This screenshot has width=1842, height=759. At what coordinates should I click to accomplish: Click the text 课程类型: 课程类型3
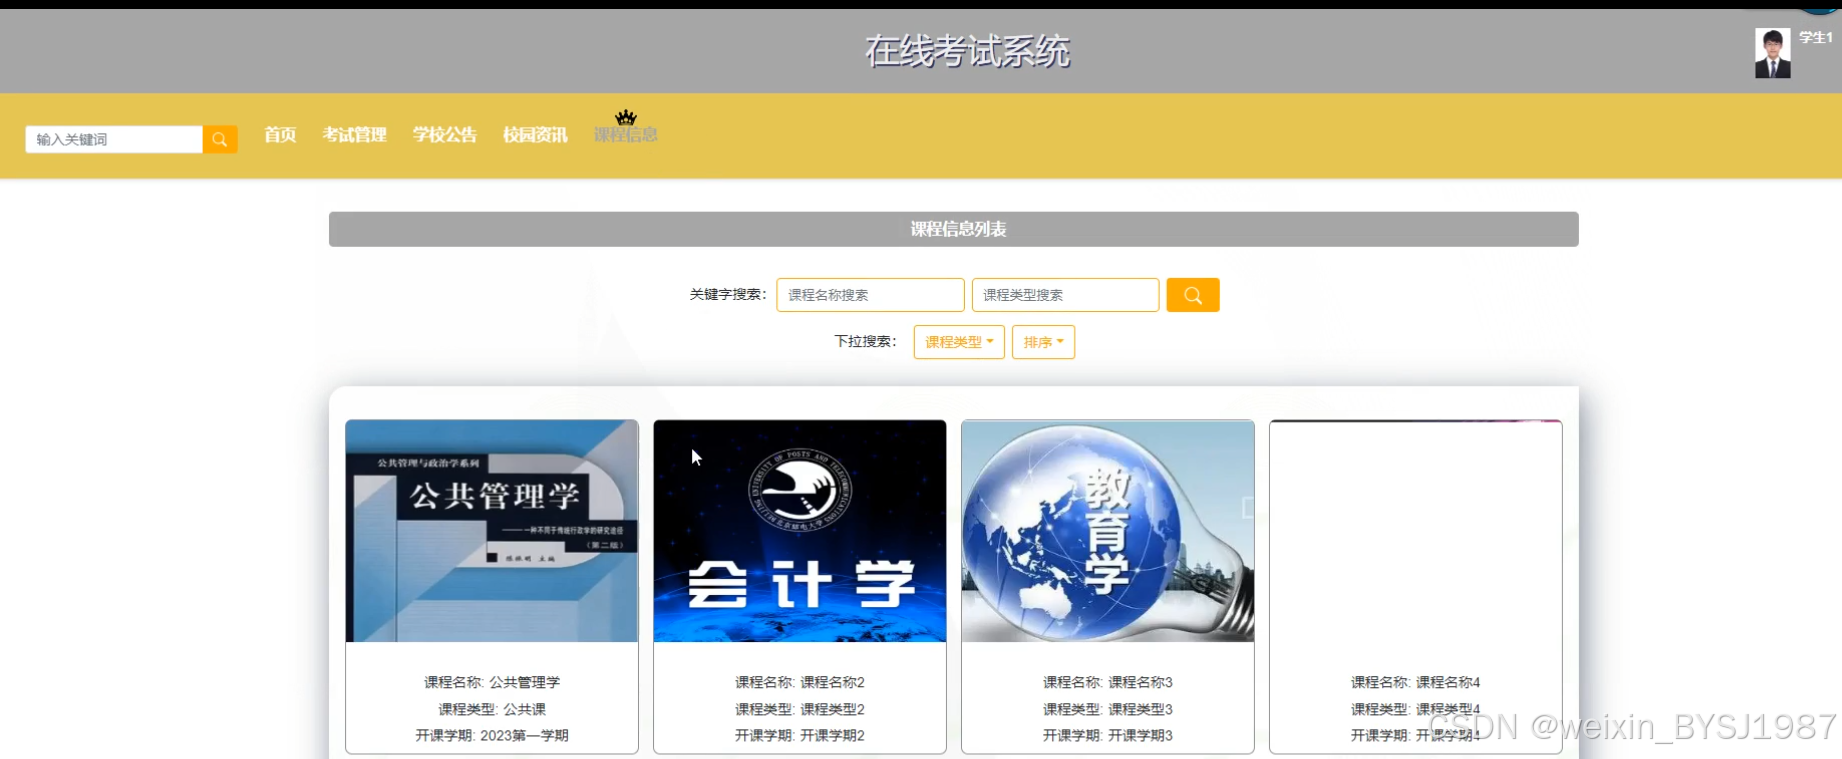click(1108, 709)
